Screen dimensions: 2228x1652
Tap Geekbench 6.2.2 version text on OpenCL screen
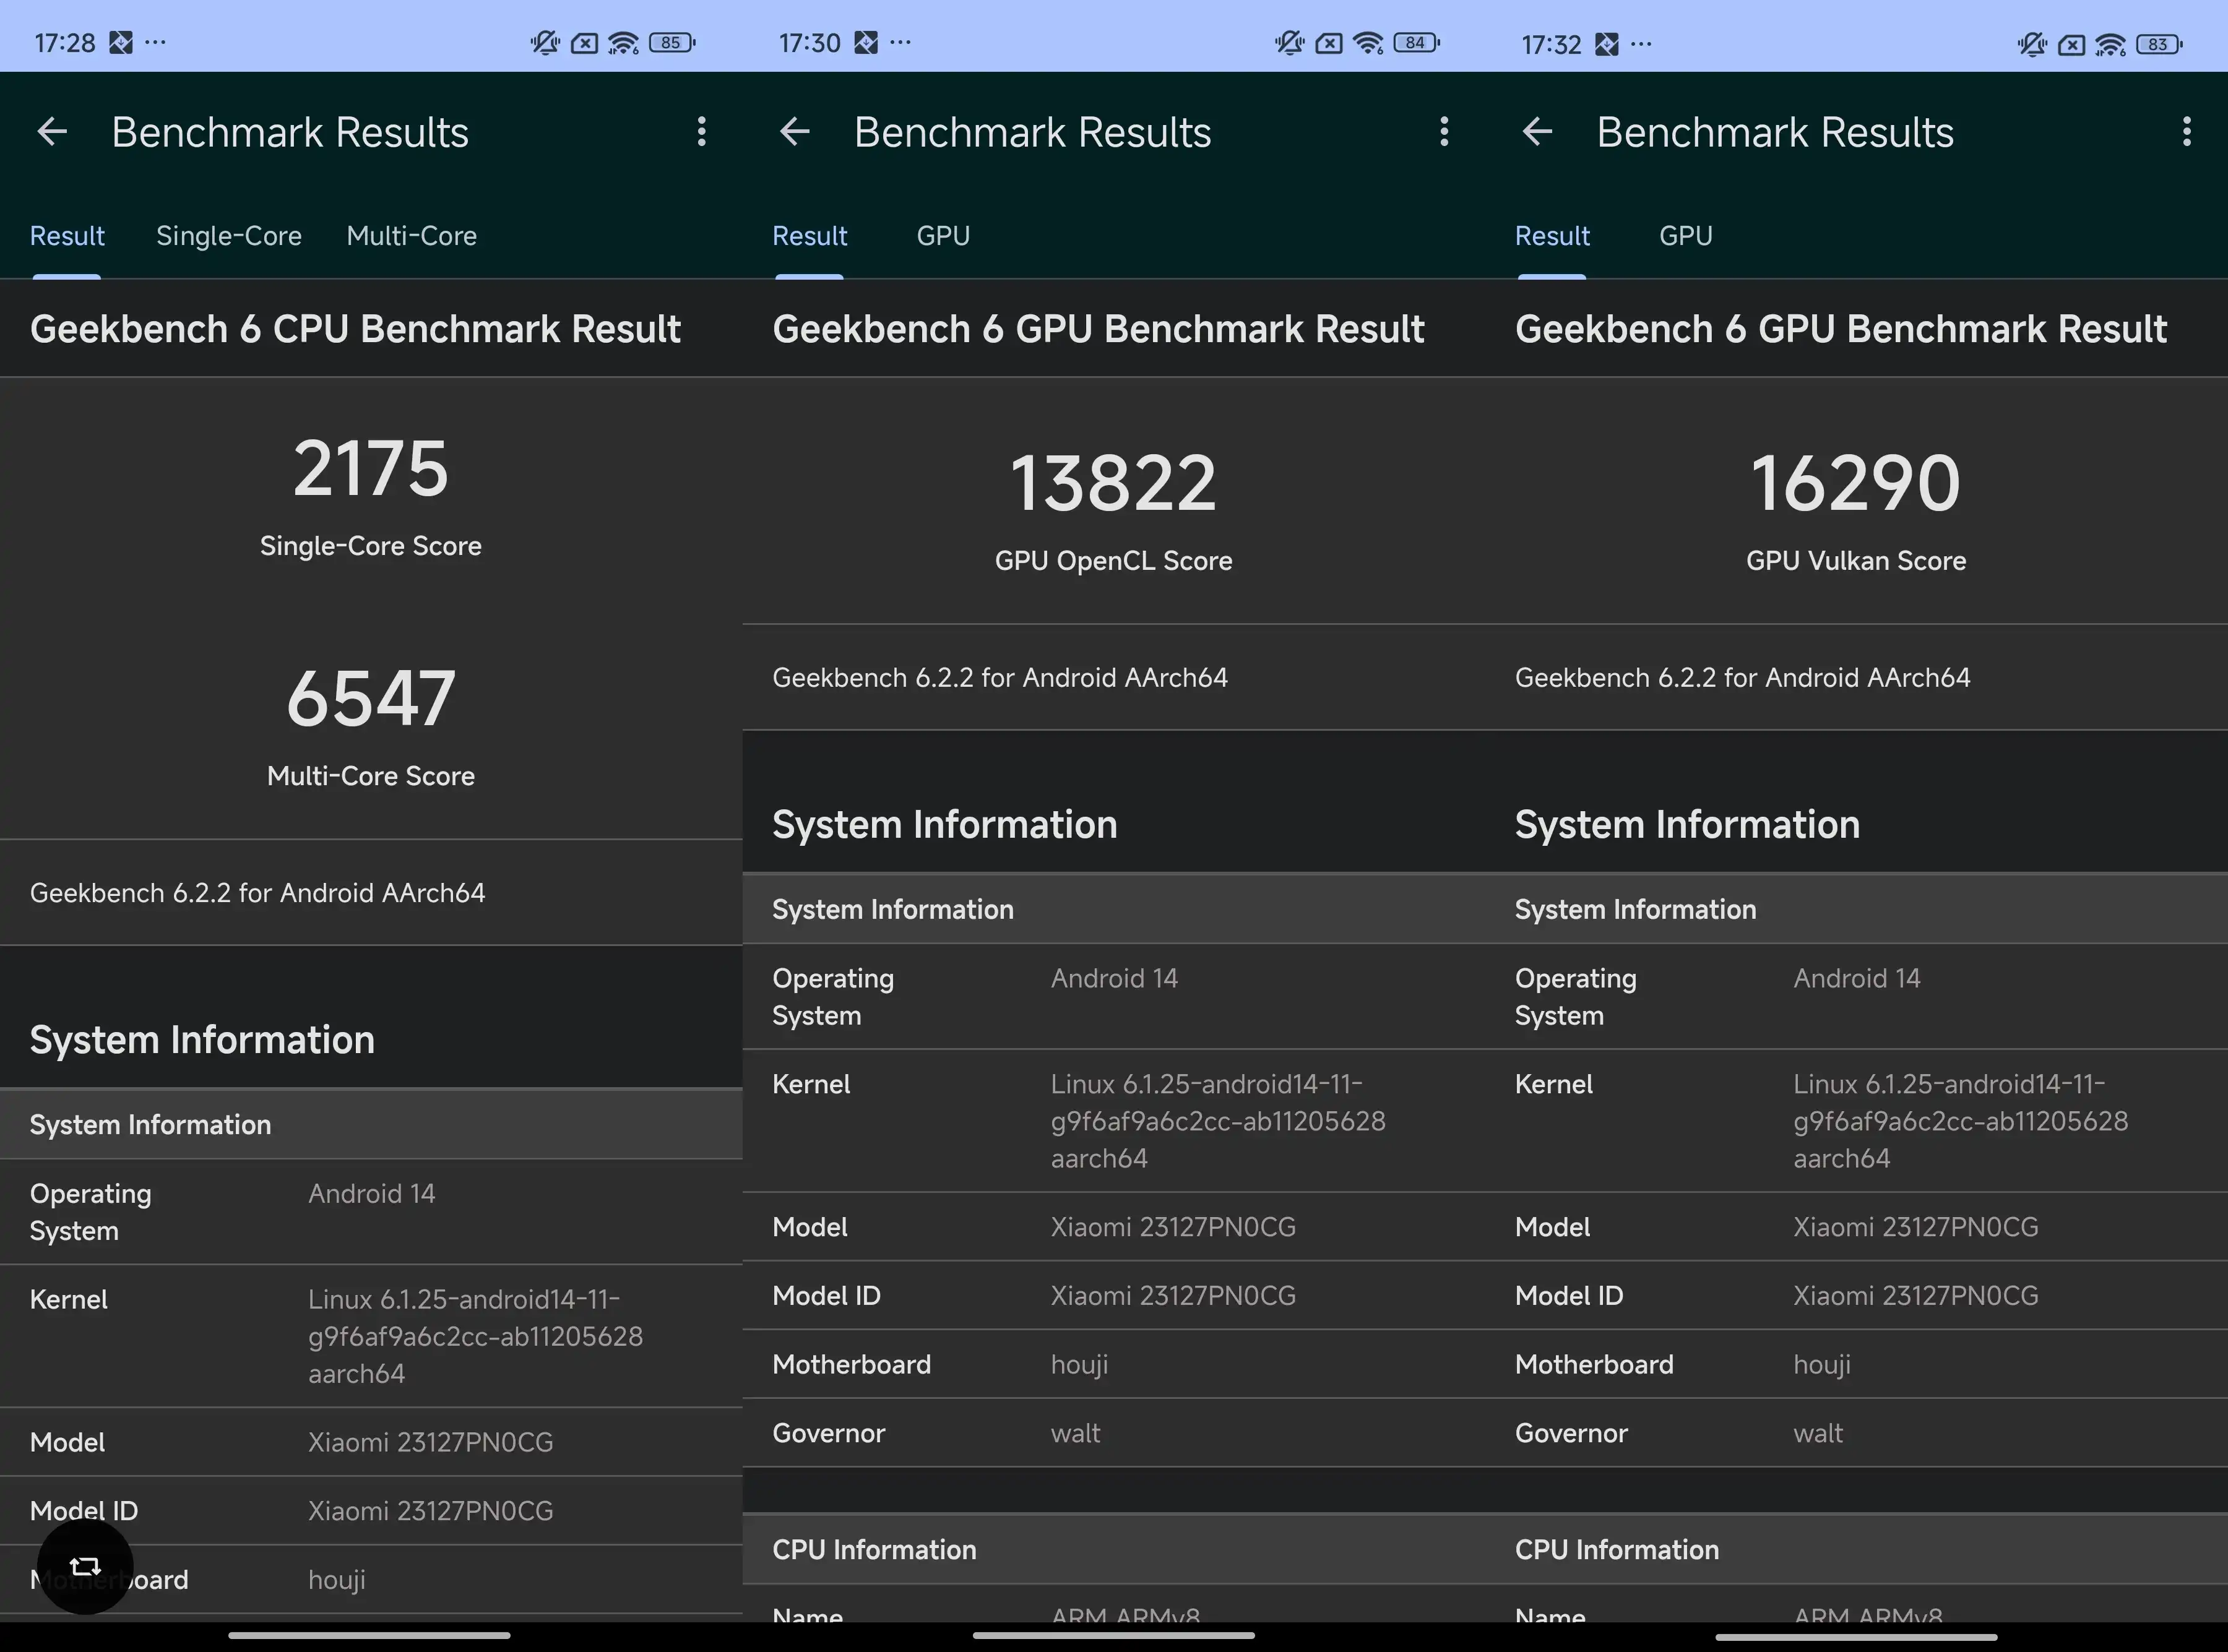tap(1000, 678)
